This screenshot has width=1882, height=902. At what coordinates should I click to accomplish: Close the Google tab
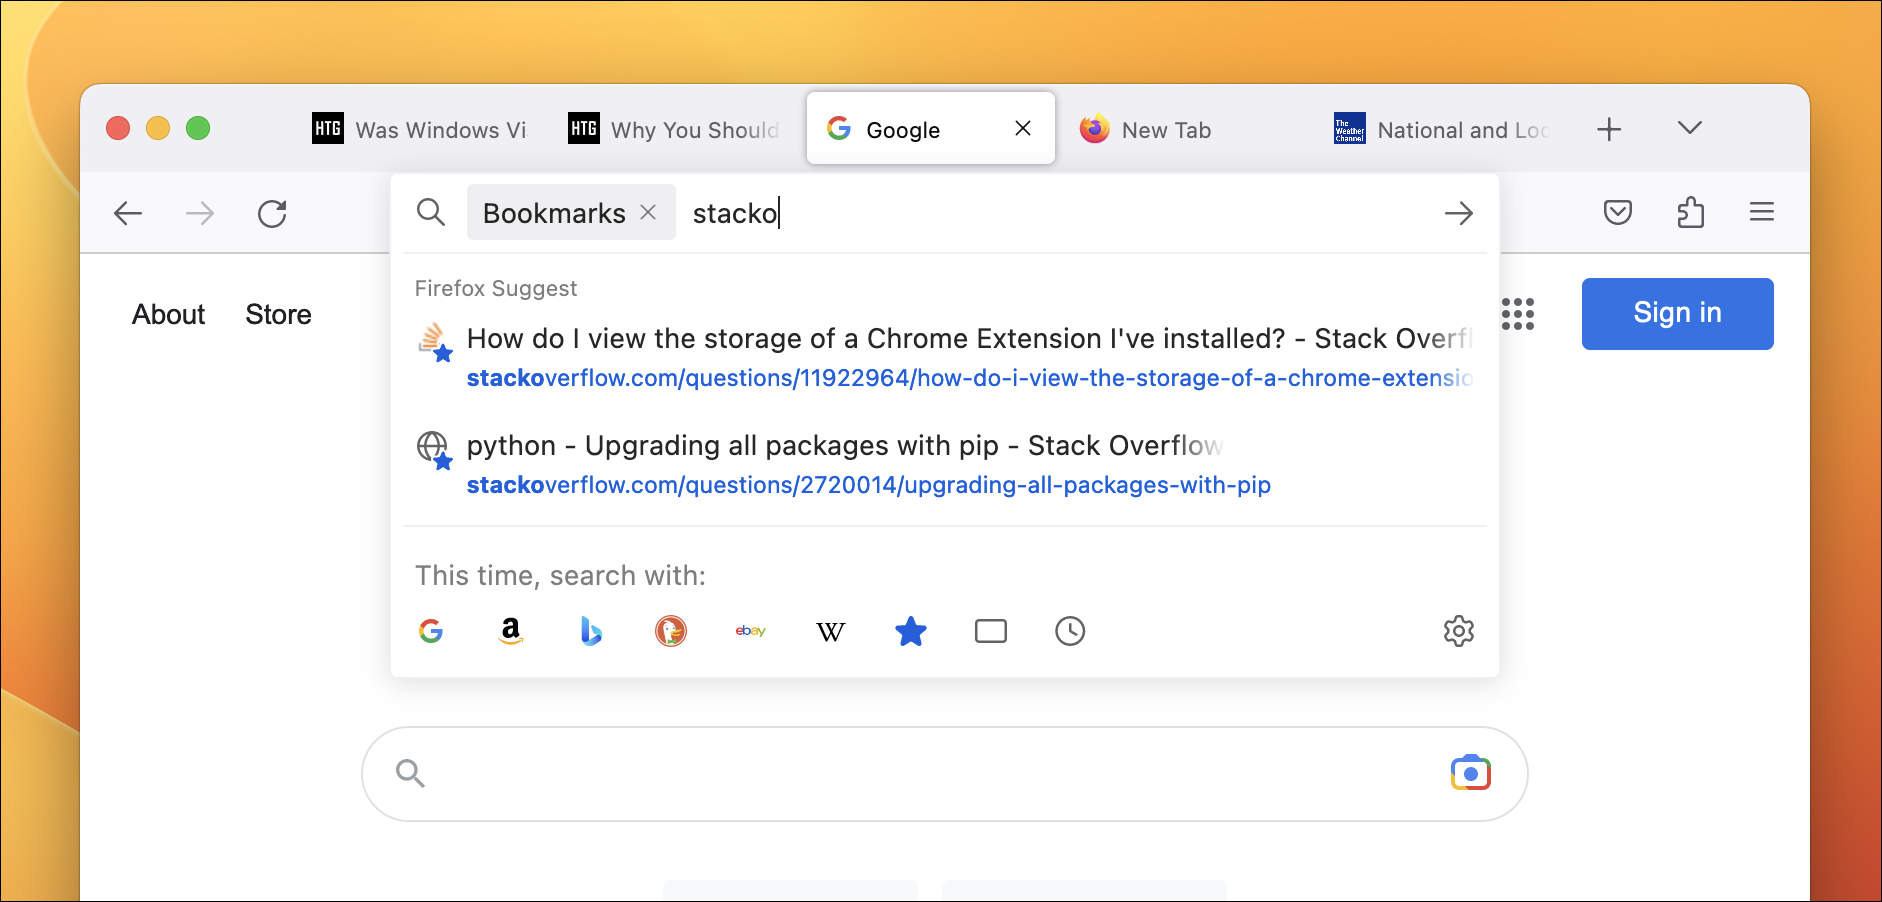point(1023,128)
